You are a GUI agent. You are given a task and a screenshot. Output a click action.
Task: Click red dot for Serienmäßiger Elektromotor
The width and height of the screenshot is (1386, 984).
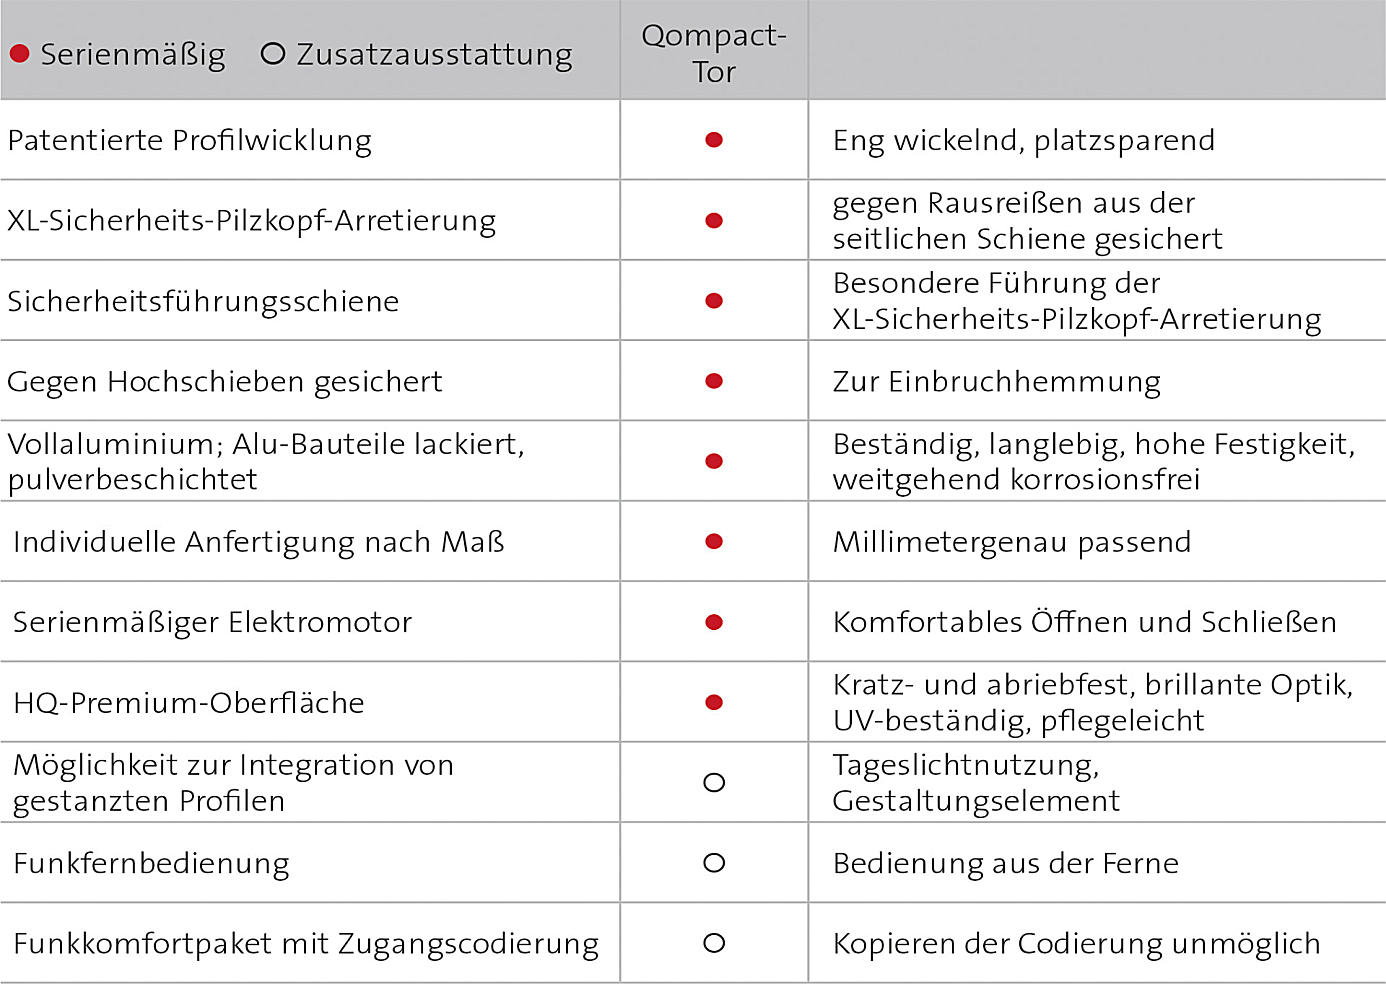coord(714,622)
